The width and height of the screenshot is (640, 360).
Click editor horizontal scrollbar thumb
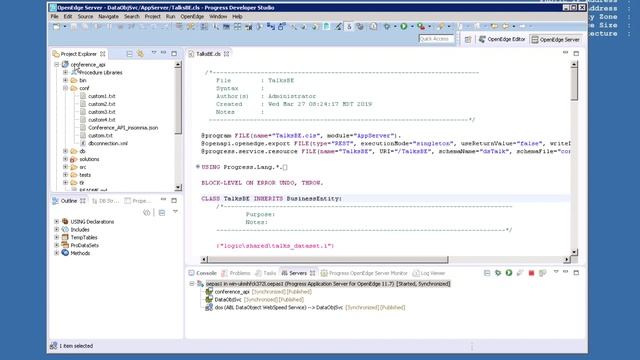coord(328,260)
